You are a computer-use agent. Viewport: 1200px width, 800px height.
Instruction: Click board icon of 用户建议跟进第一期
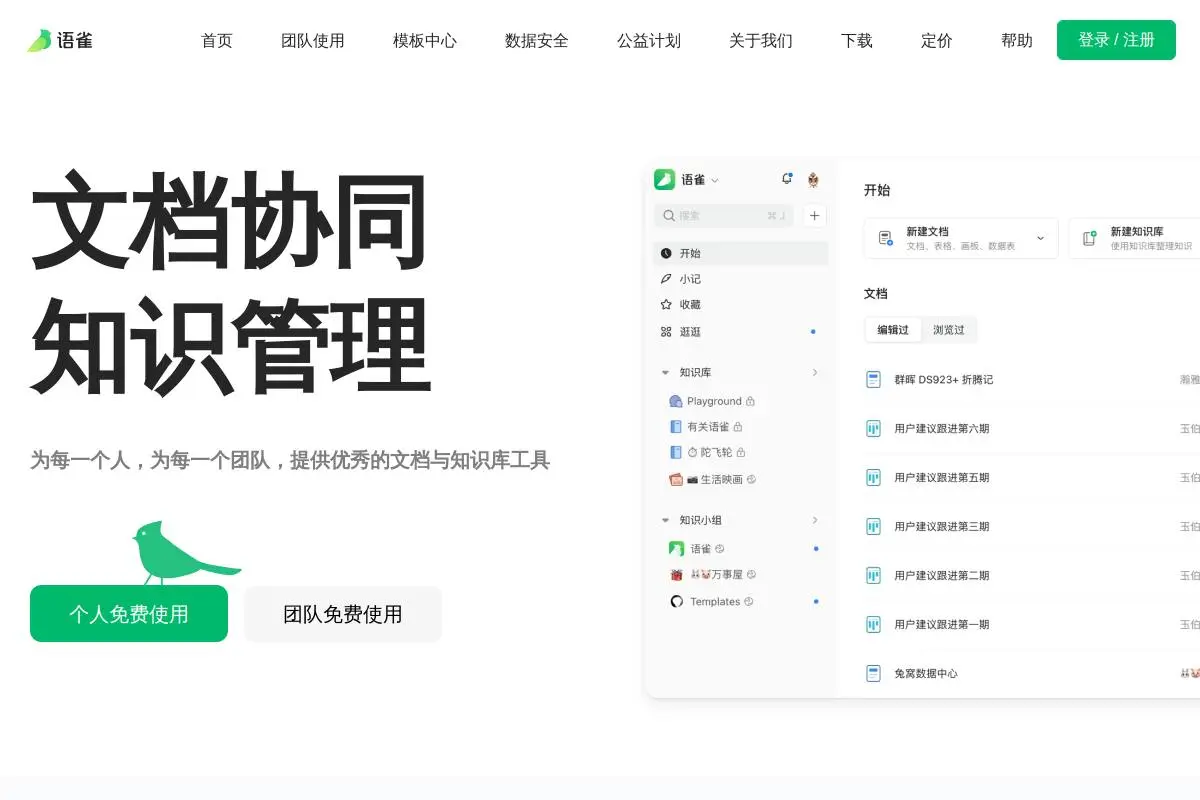(x=873, y=624)
